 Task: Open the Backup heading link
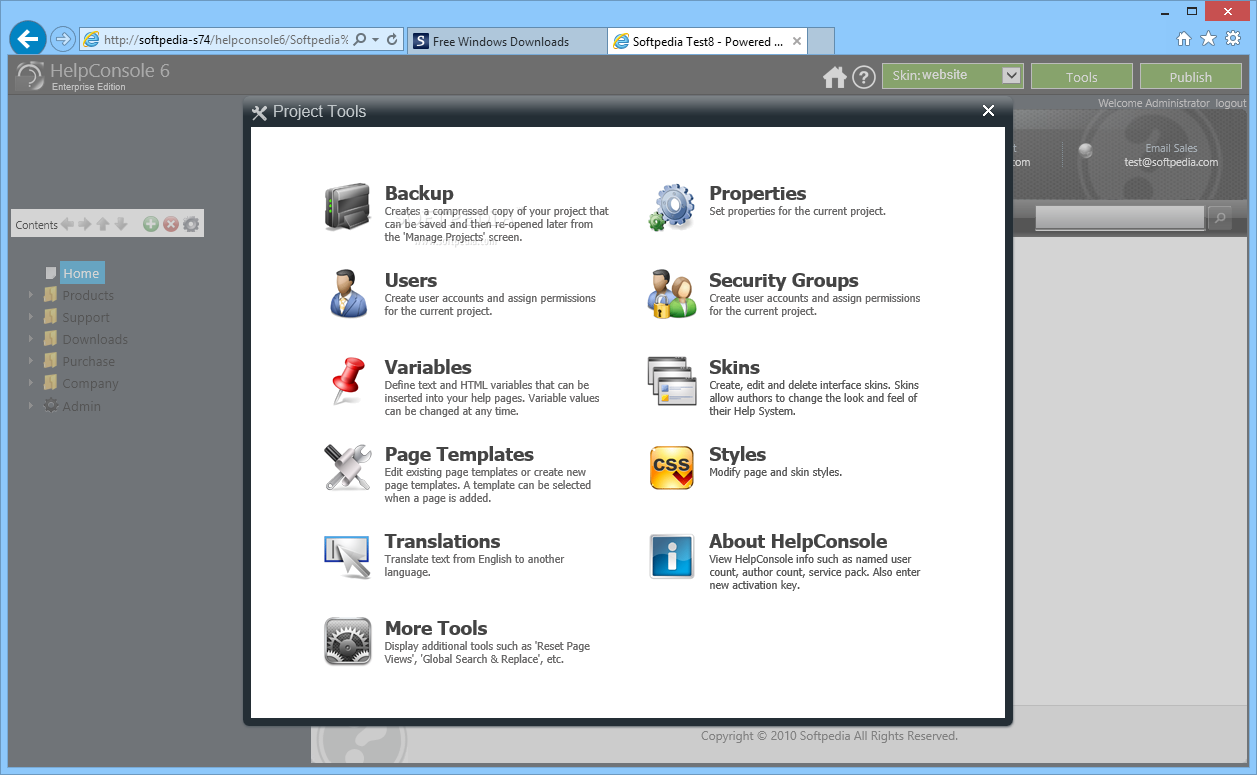tap(419, 193)
